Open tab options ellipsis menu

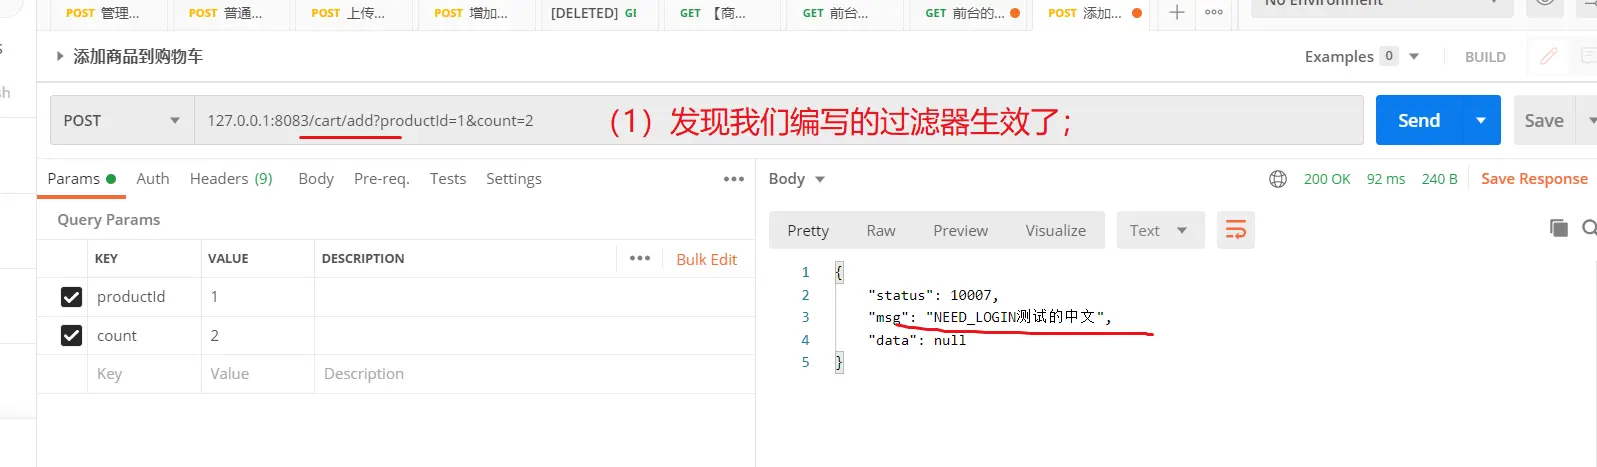coord(1213,12)
